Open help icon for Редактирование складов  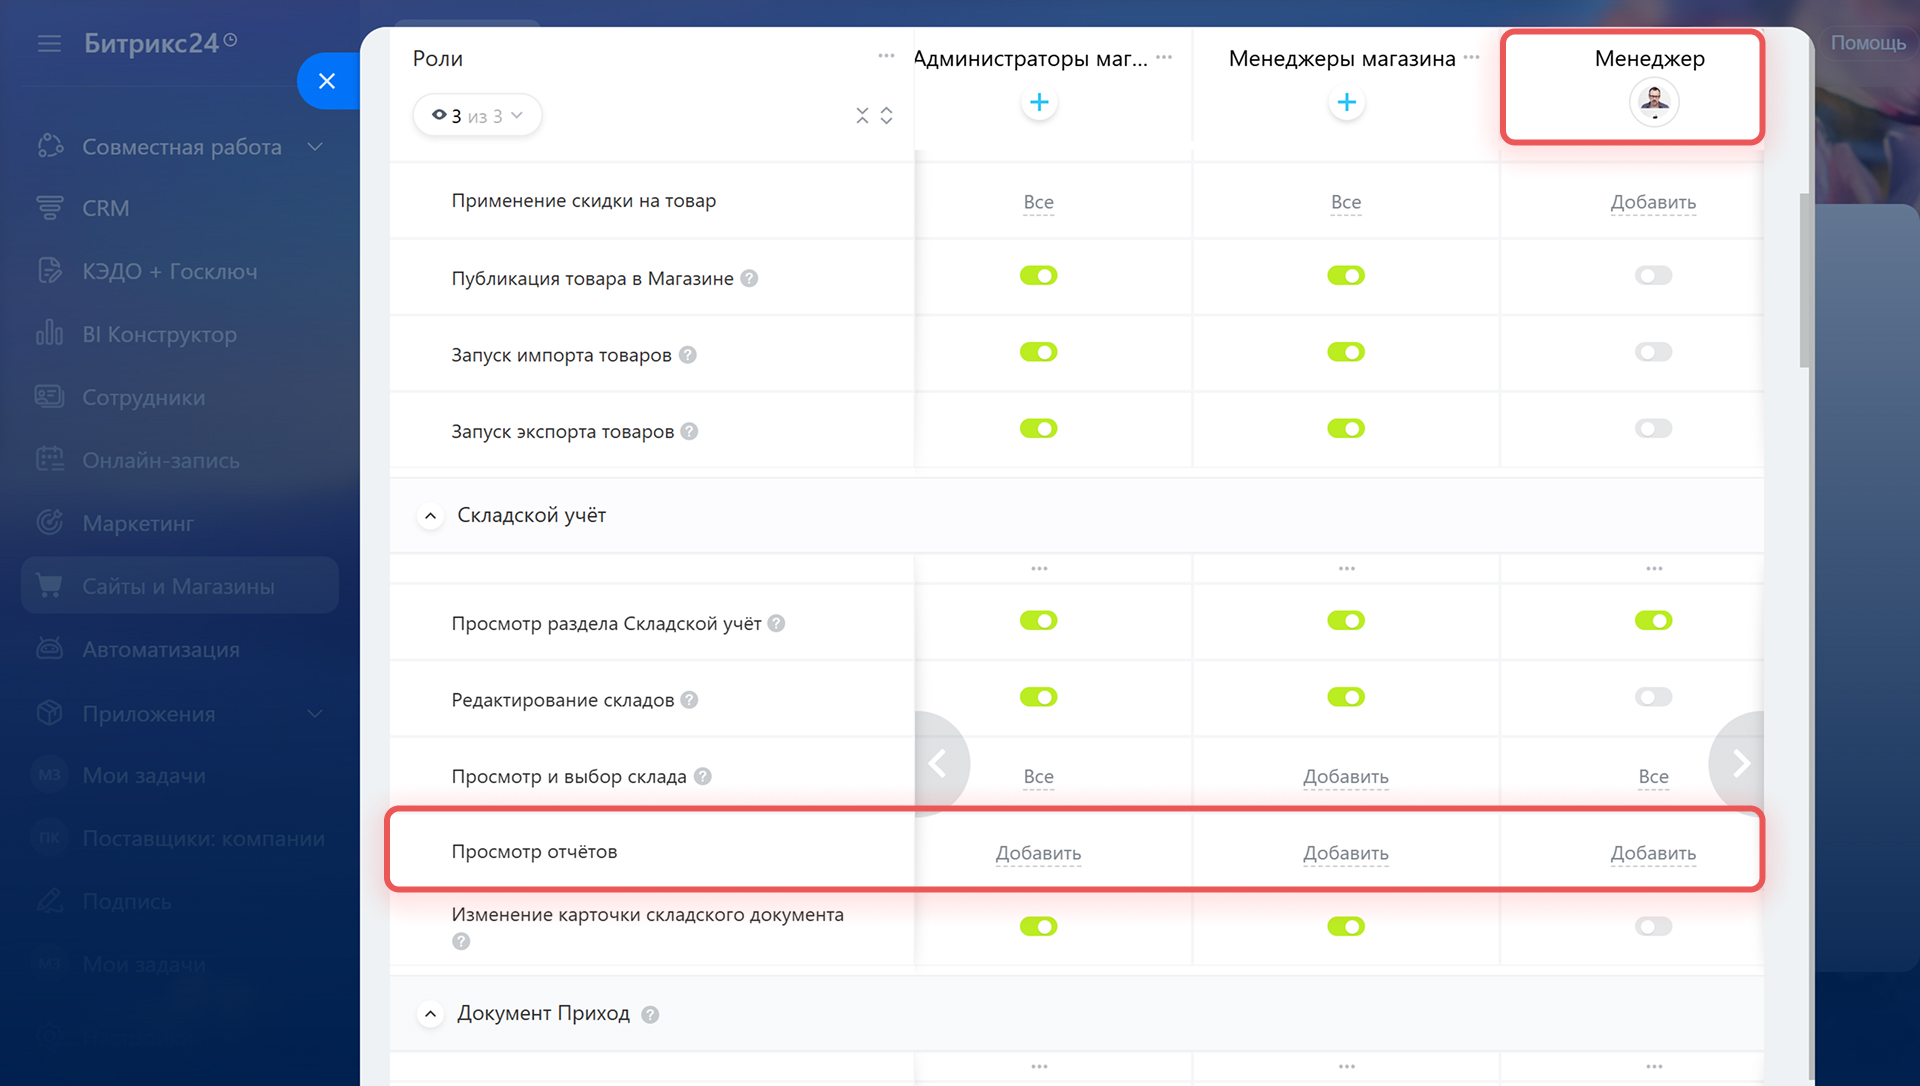click(689, 700)
